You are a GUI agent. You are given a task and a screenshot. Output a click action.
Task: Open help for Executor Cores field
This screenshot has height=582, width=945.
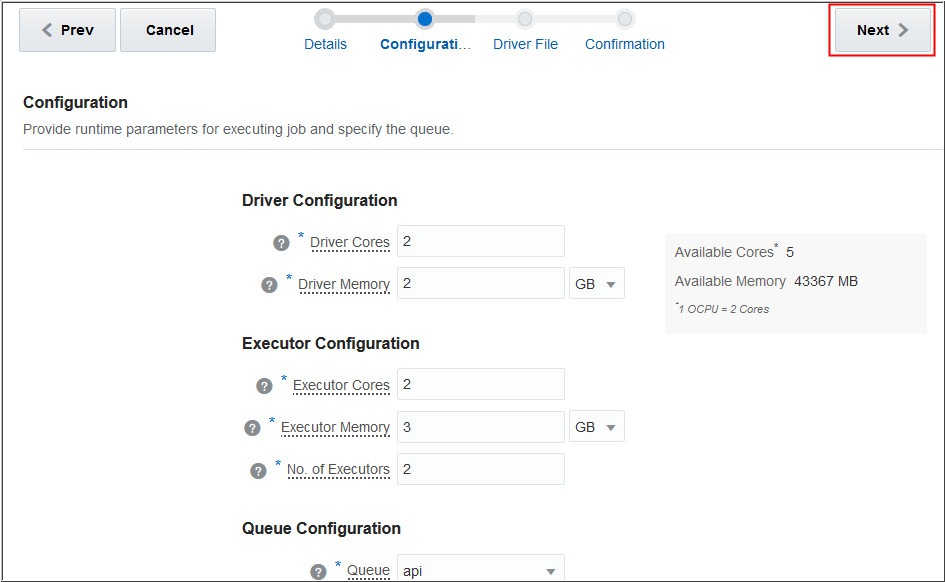click(x=264, y=384)
